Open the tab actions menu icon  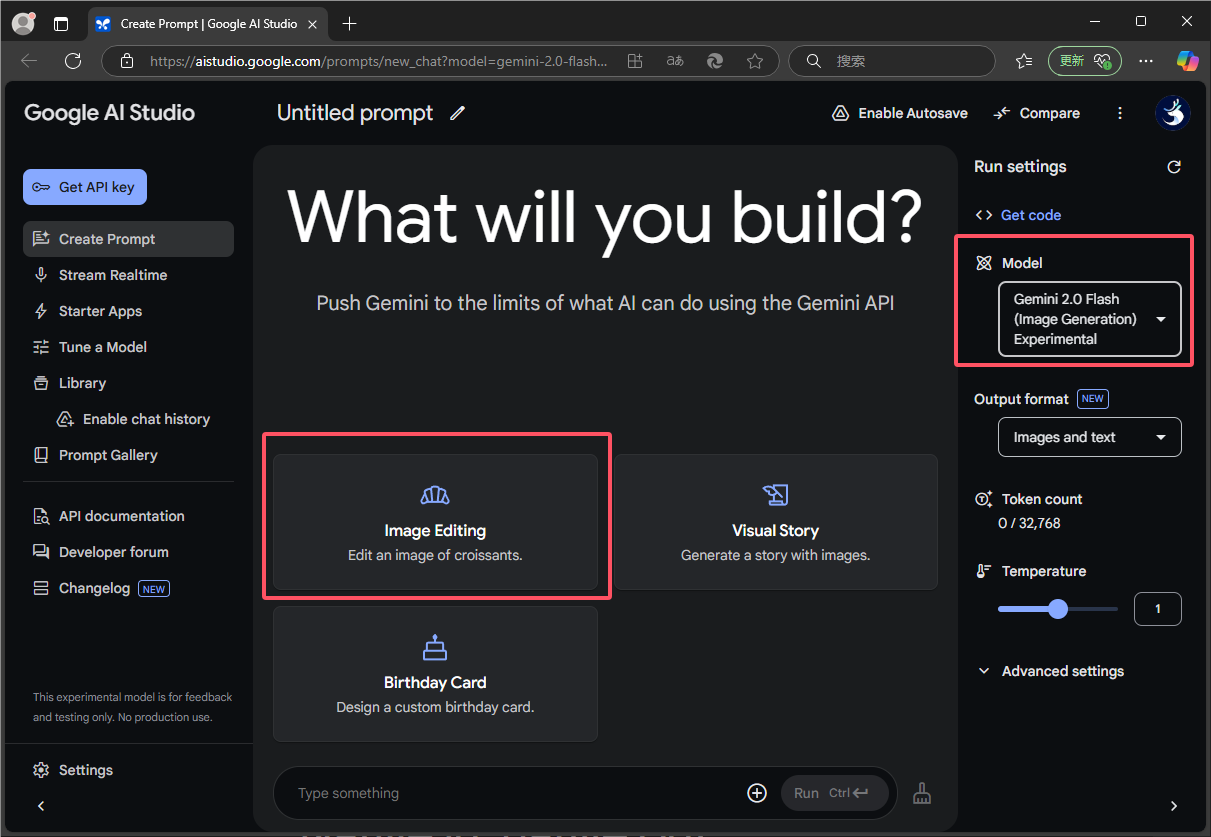[x=61, y=23]
